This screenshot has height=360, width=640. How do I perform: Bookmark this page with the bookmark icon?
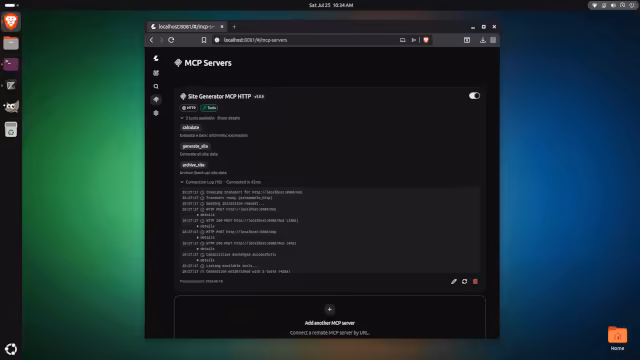204,40
